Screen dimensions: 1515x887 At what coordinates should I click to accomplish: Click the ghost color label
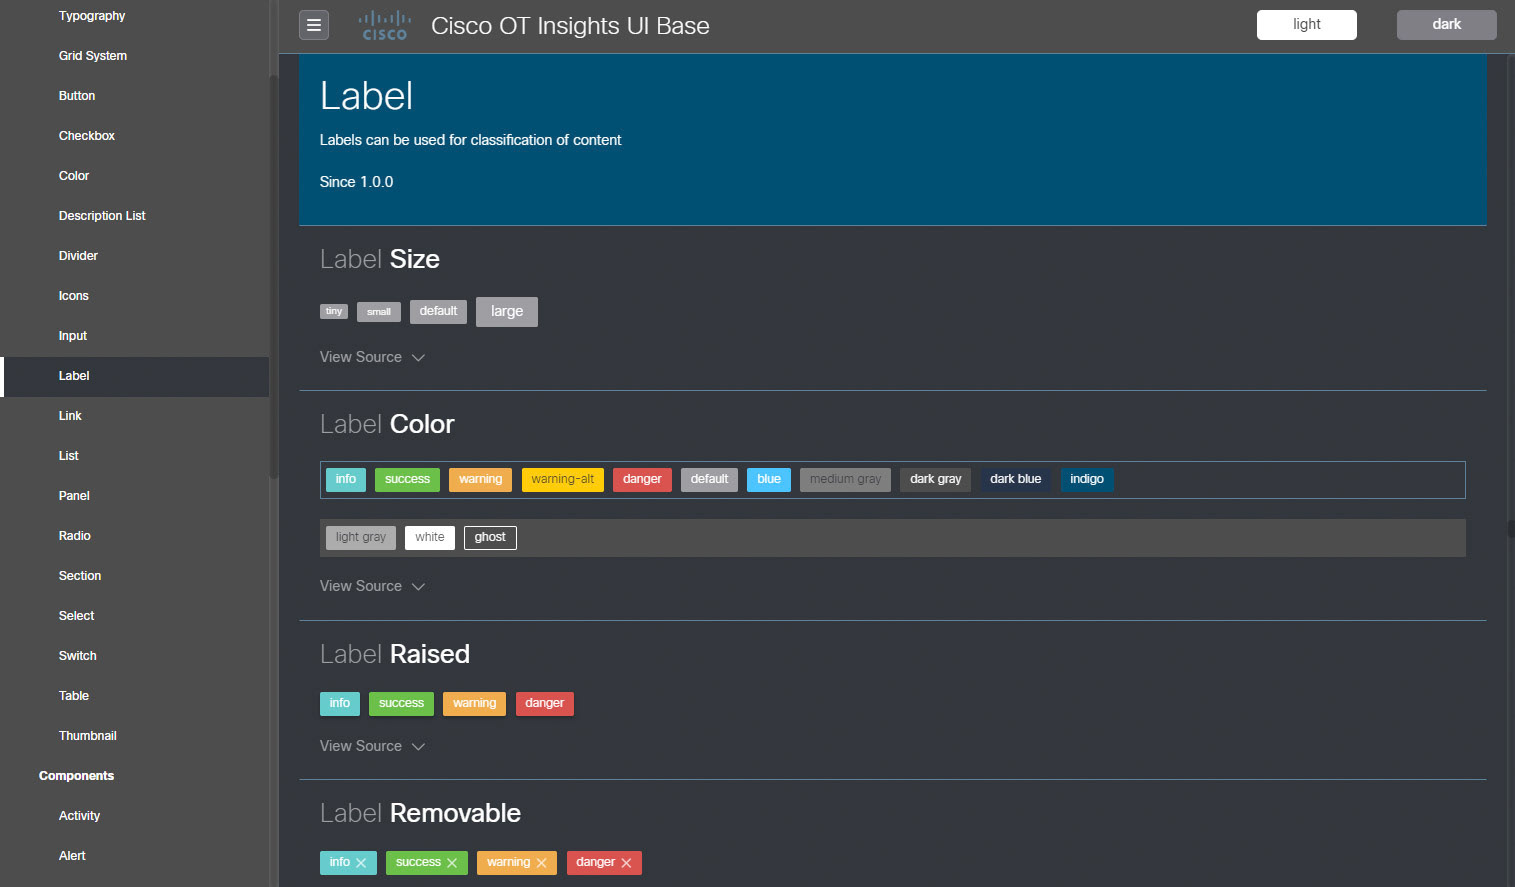490,538
